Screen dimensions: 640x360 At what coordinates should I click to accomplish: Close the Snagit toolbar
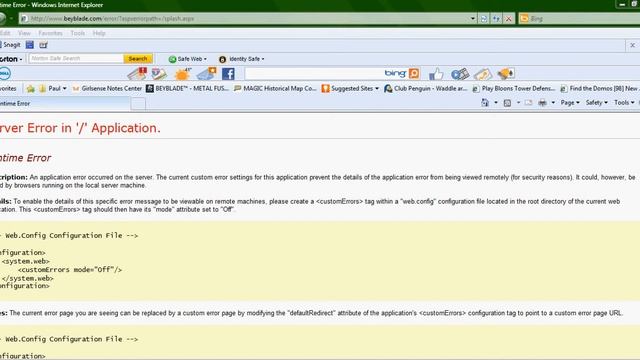pyautogui.click(x=632, y=45)
